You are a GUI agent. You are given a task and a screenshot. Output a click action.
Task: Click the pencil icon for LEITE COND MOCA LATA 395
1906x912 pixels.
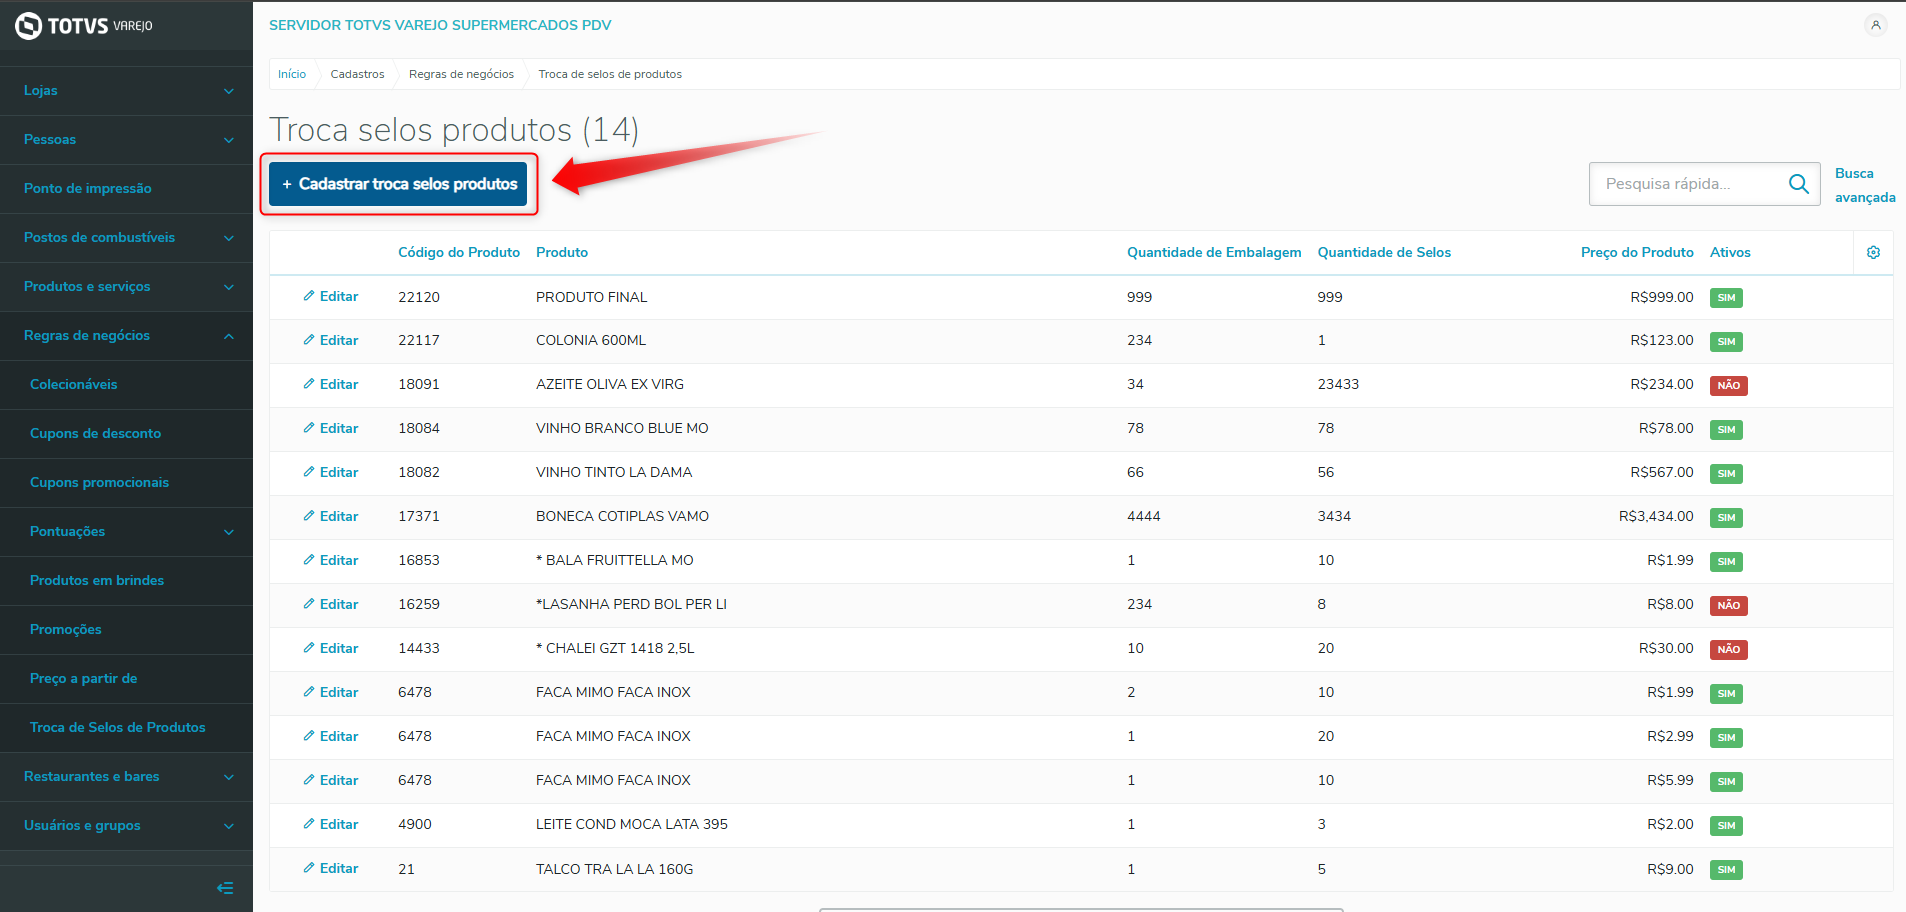coord(309,824)
